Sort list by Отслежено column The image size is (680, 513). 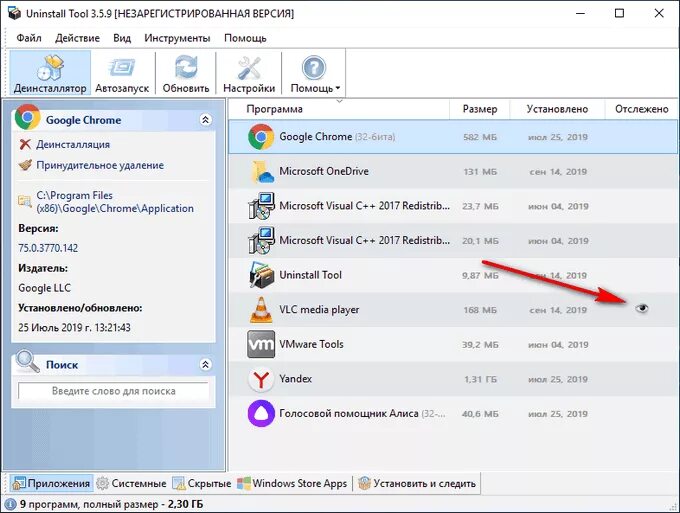tap(641, 109)
